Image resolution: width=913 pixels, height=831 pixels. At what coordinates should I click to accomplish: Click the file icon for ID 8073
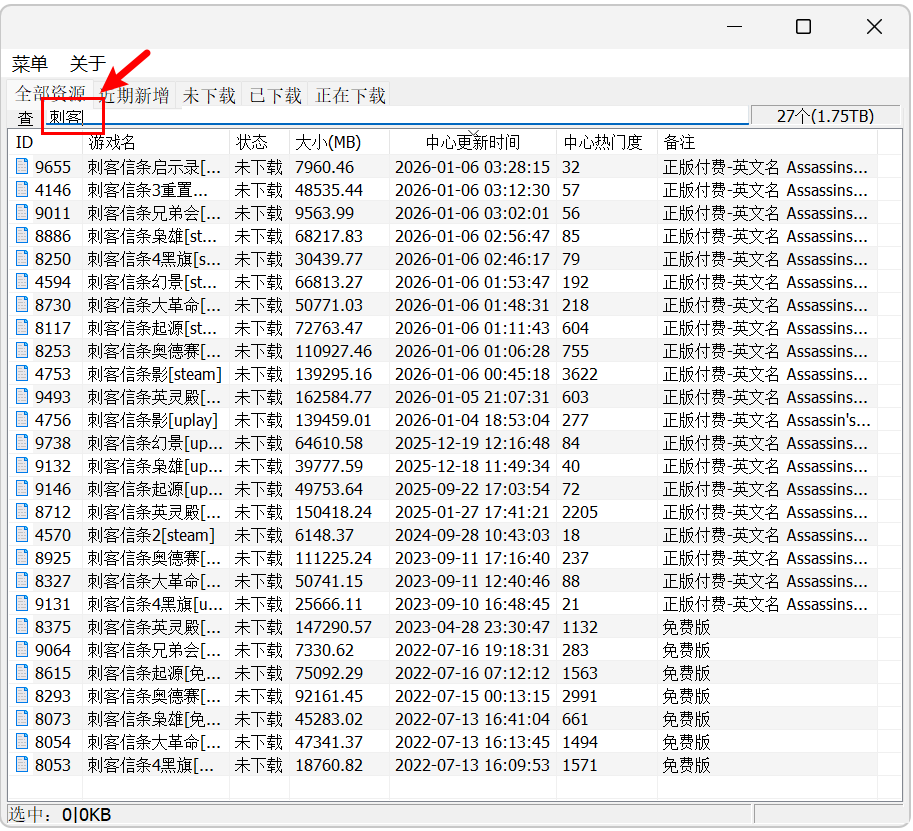[x=22, y=719]
